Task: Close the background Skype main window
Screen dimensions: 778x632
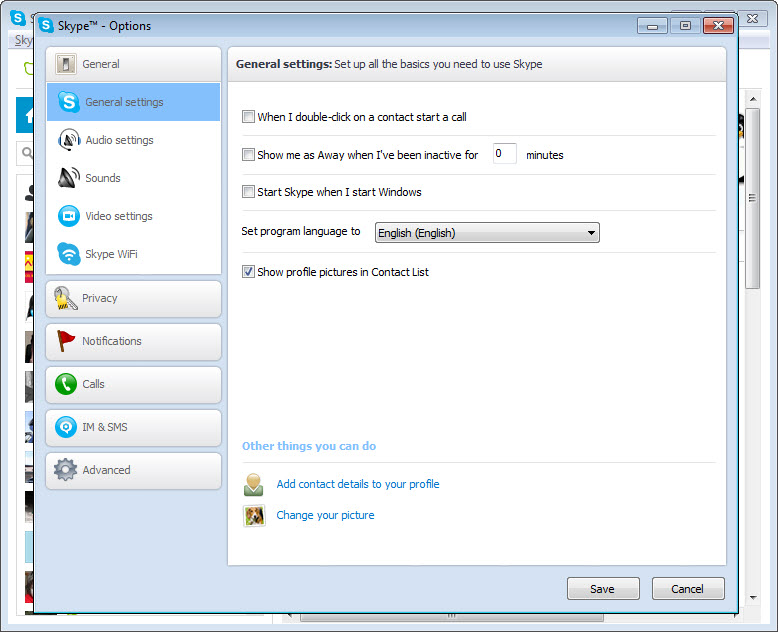Action: coord(753,18)
